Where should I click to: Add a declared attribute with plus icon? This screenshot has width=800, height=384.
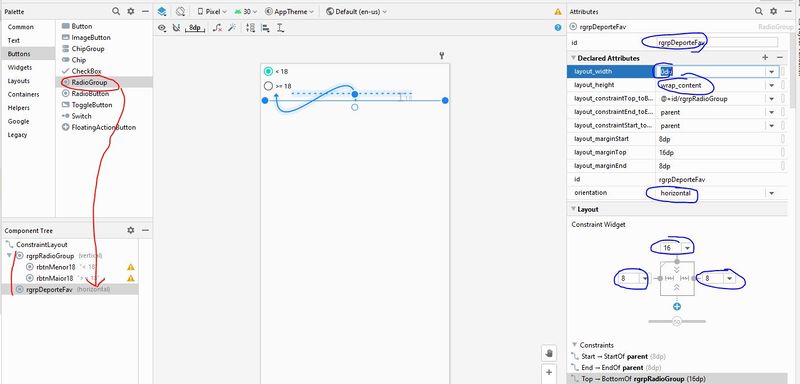tap(765, 58)
